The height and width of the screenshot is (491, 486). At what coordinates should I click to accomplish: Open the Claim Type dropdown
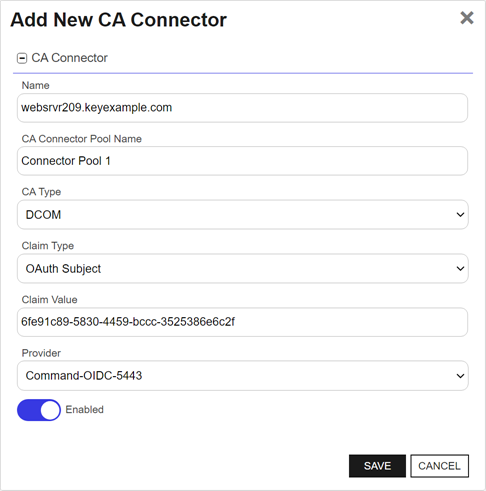pos(243,269)
